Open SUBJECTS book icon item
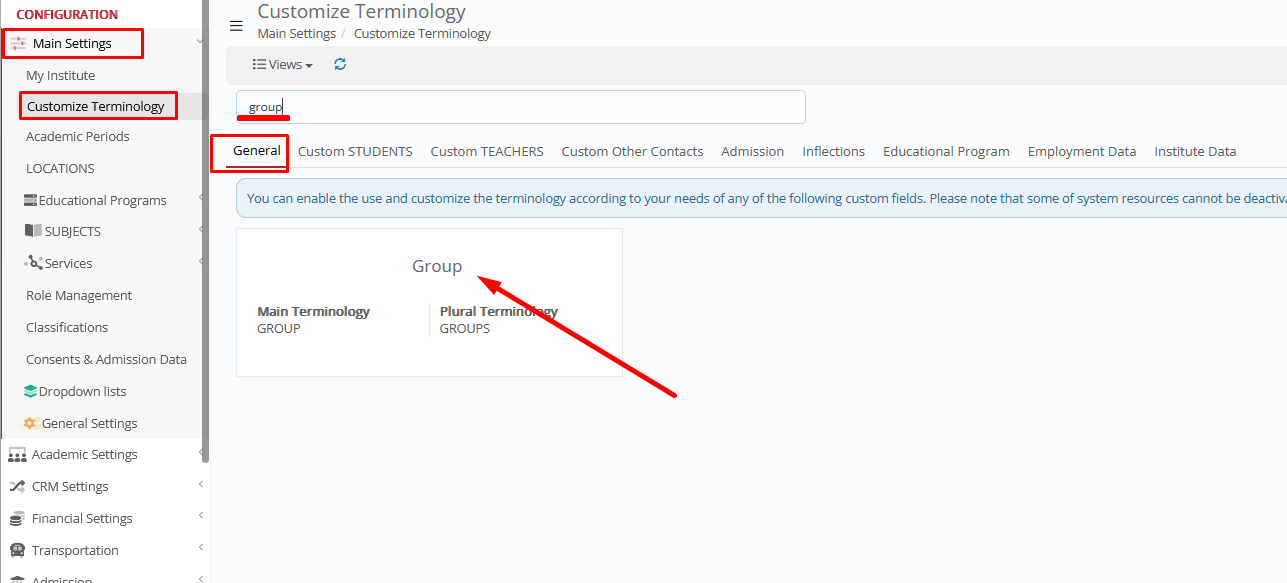Screen dimensions: 1287x583 pyautogui.click(x=72, y=231)
